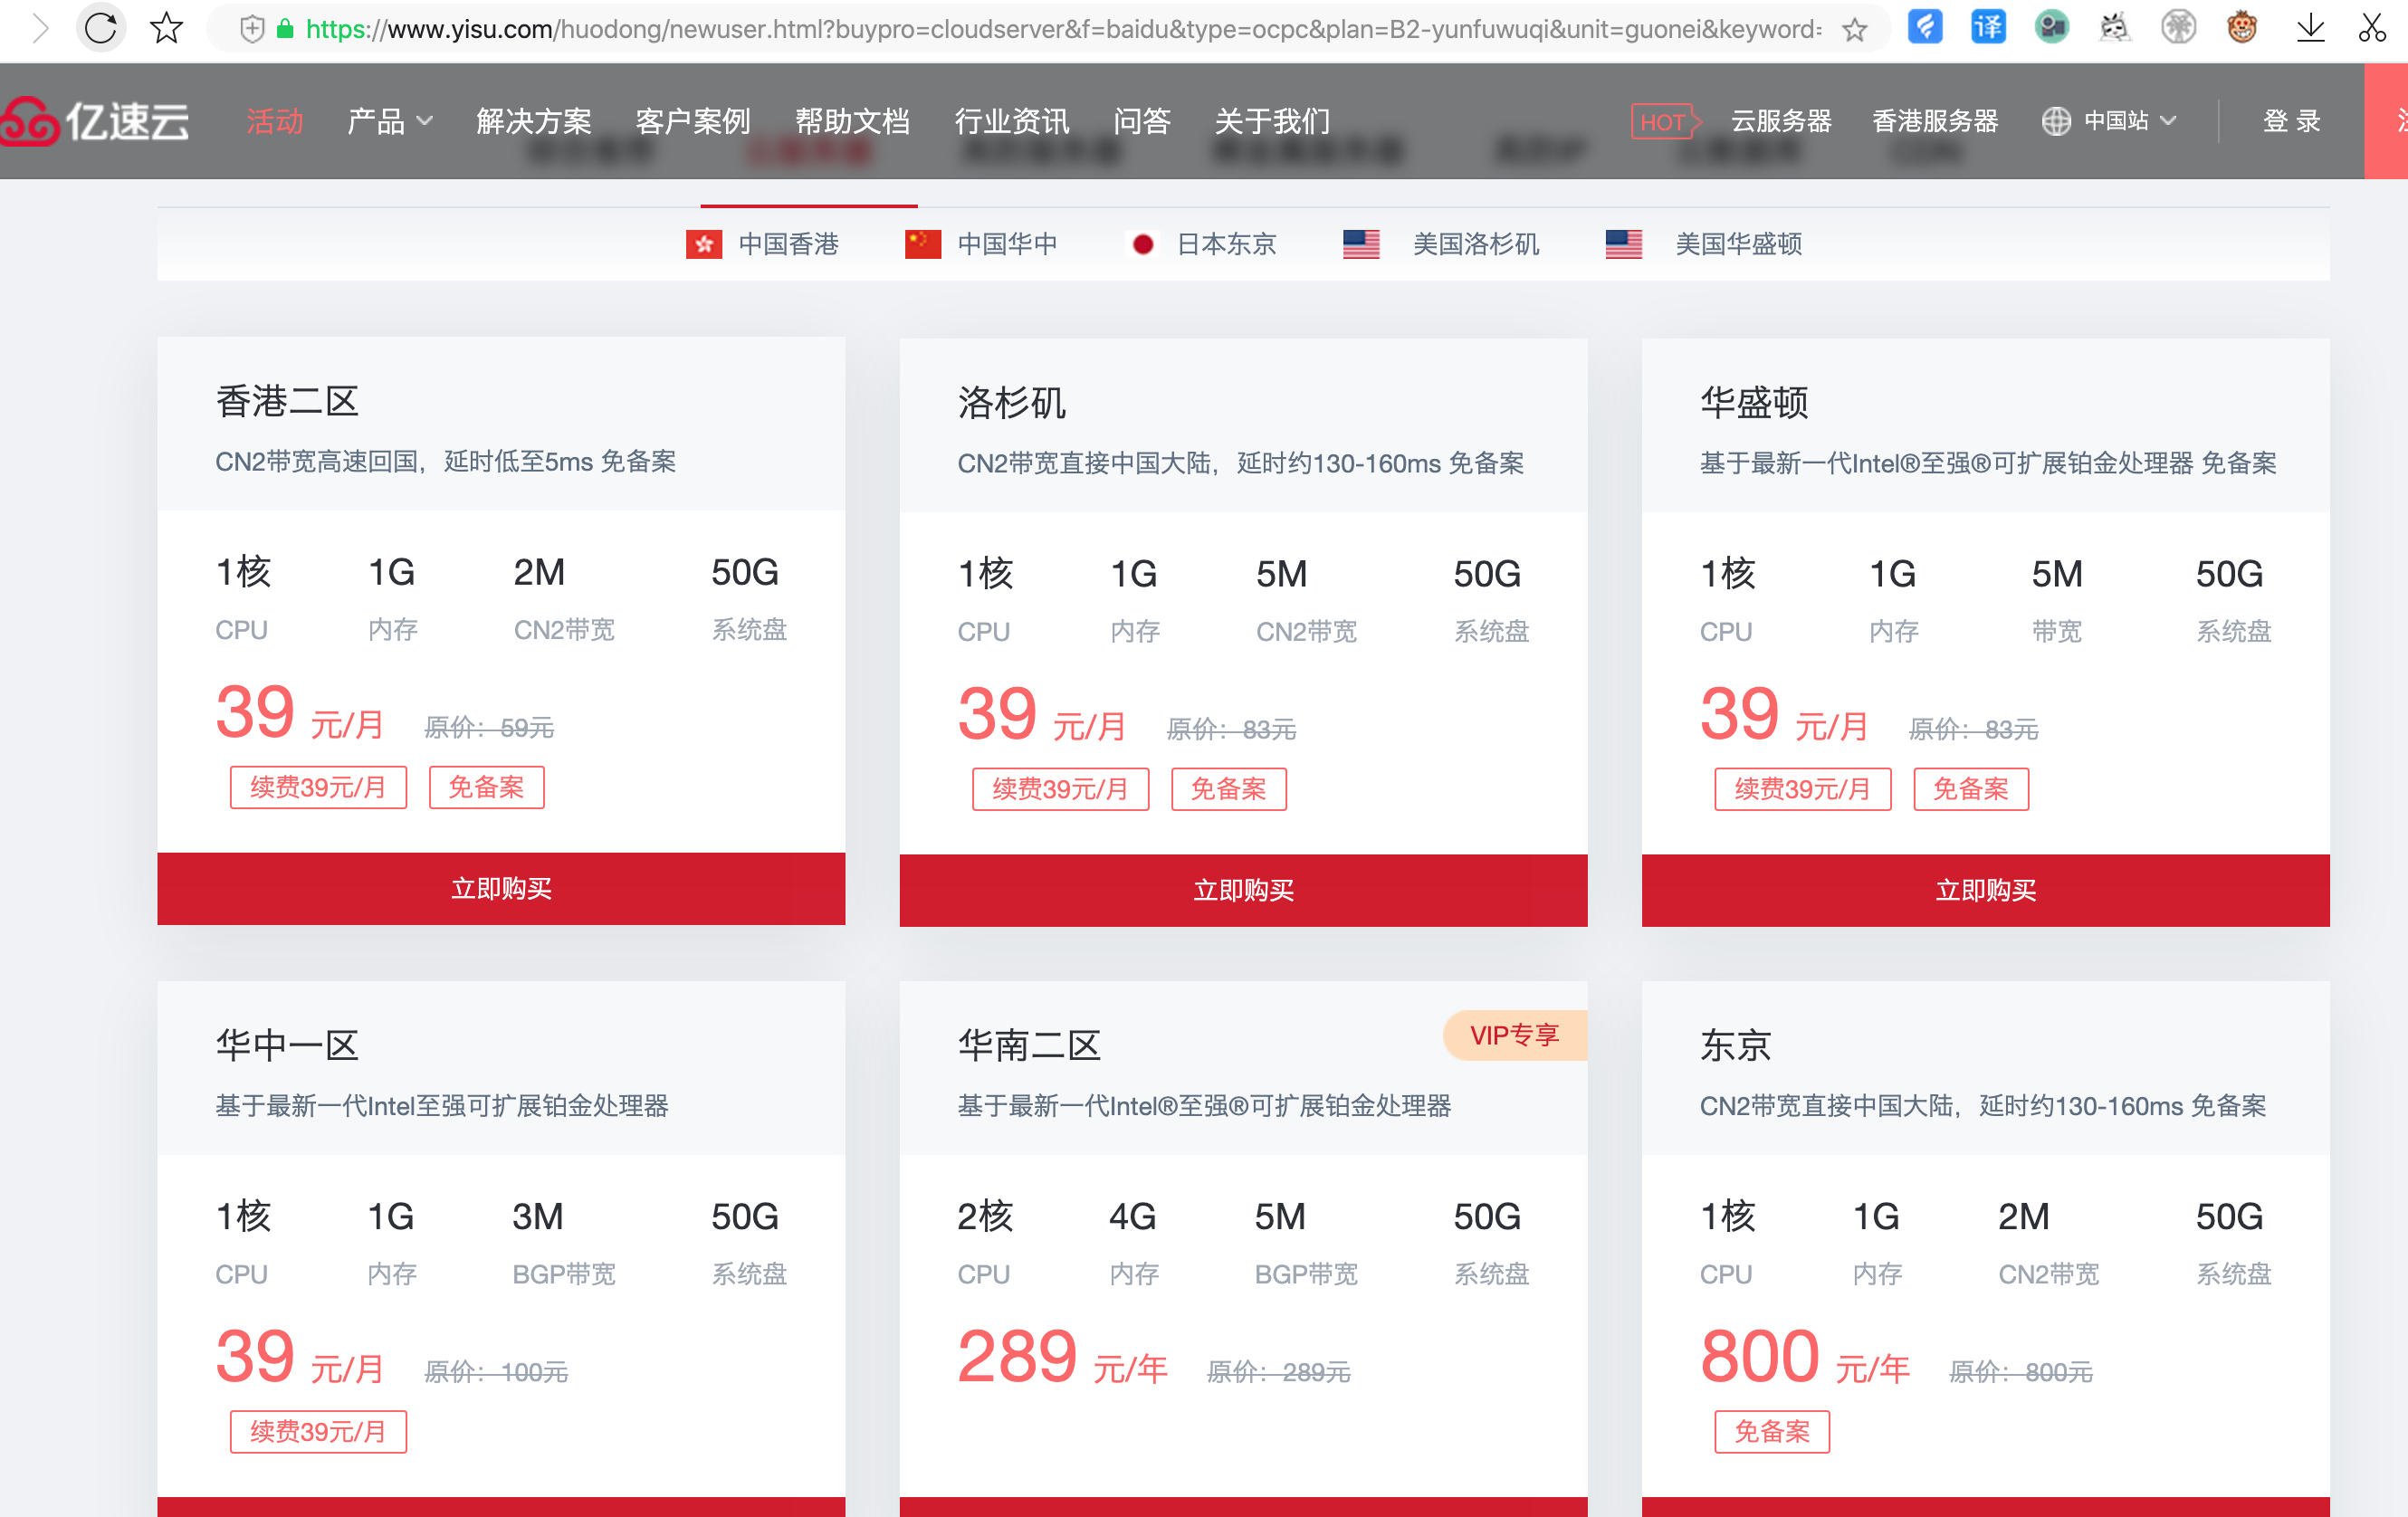
Task: Click the scissors screenshot icon
Action: pyautogui.click(x=2372, y=27)
